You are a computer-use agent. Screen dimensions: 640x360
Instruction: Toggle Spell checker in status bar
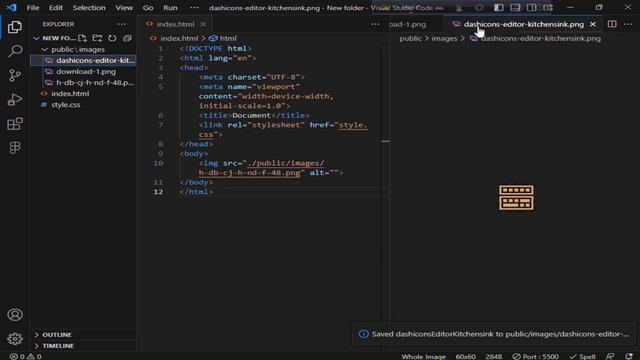click(x=582, y=356)
